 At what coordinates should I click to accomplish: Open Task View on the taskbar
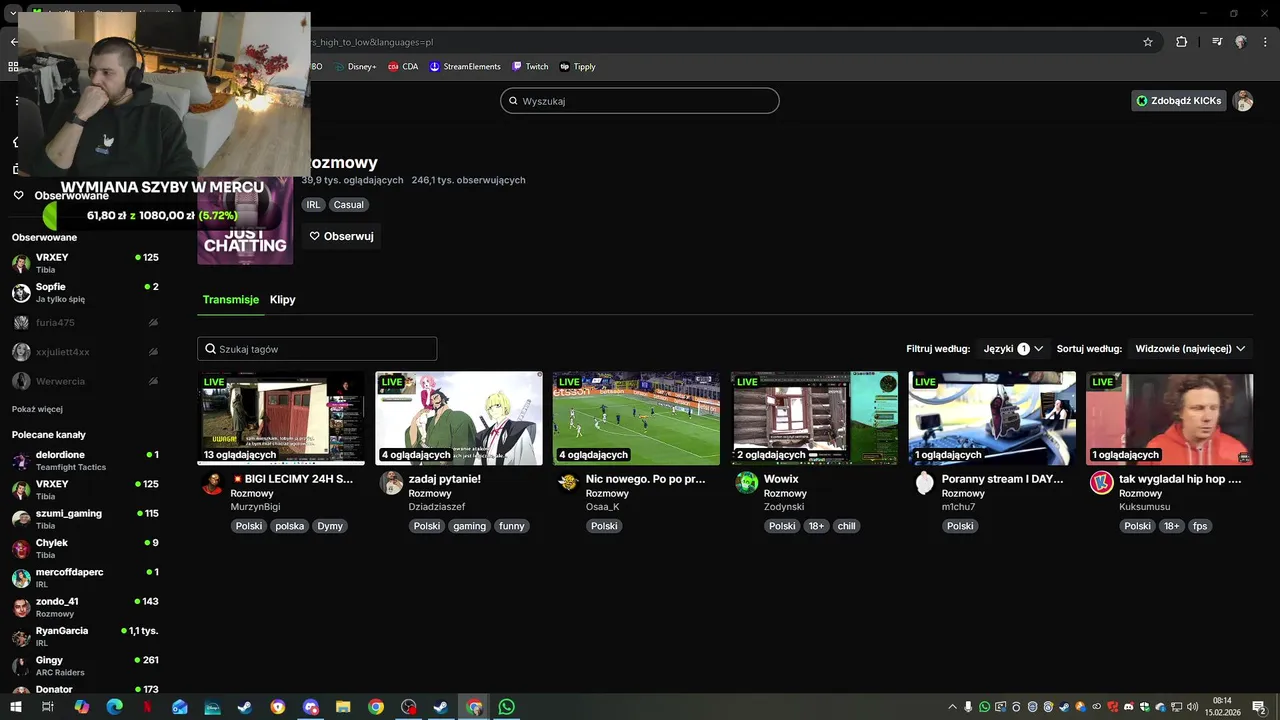pyautogui.click(x=47, y=707)
